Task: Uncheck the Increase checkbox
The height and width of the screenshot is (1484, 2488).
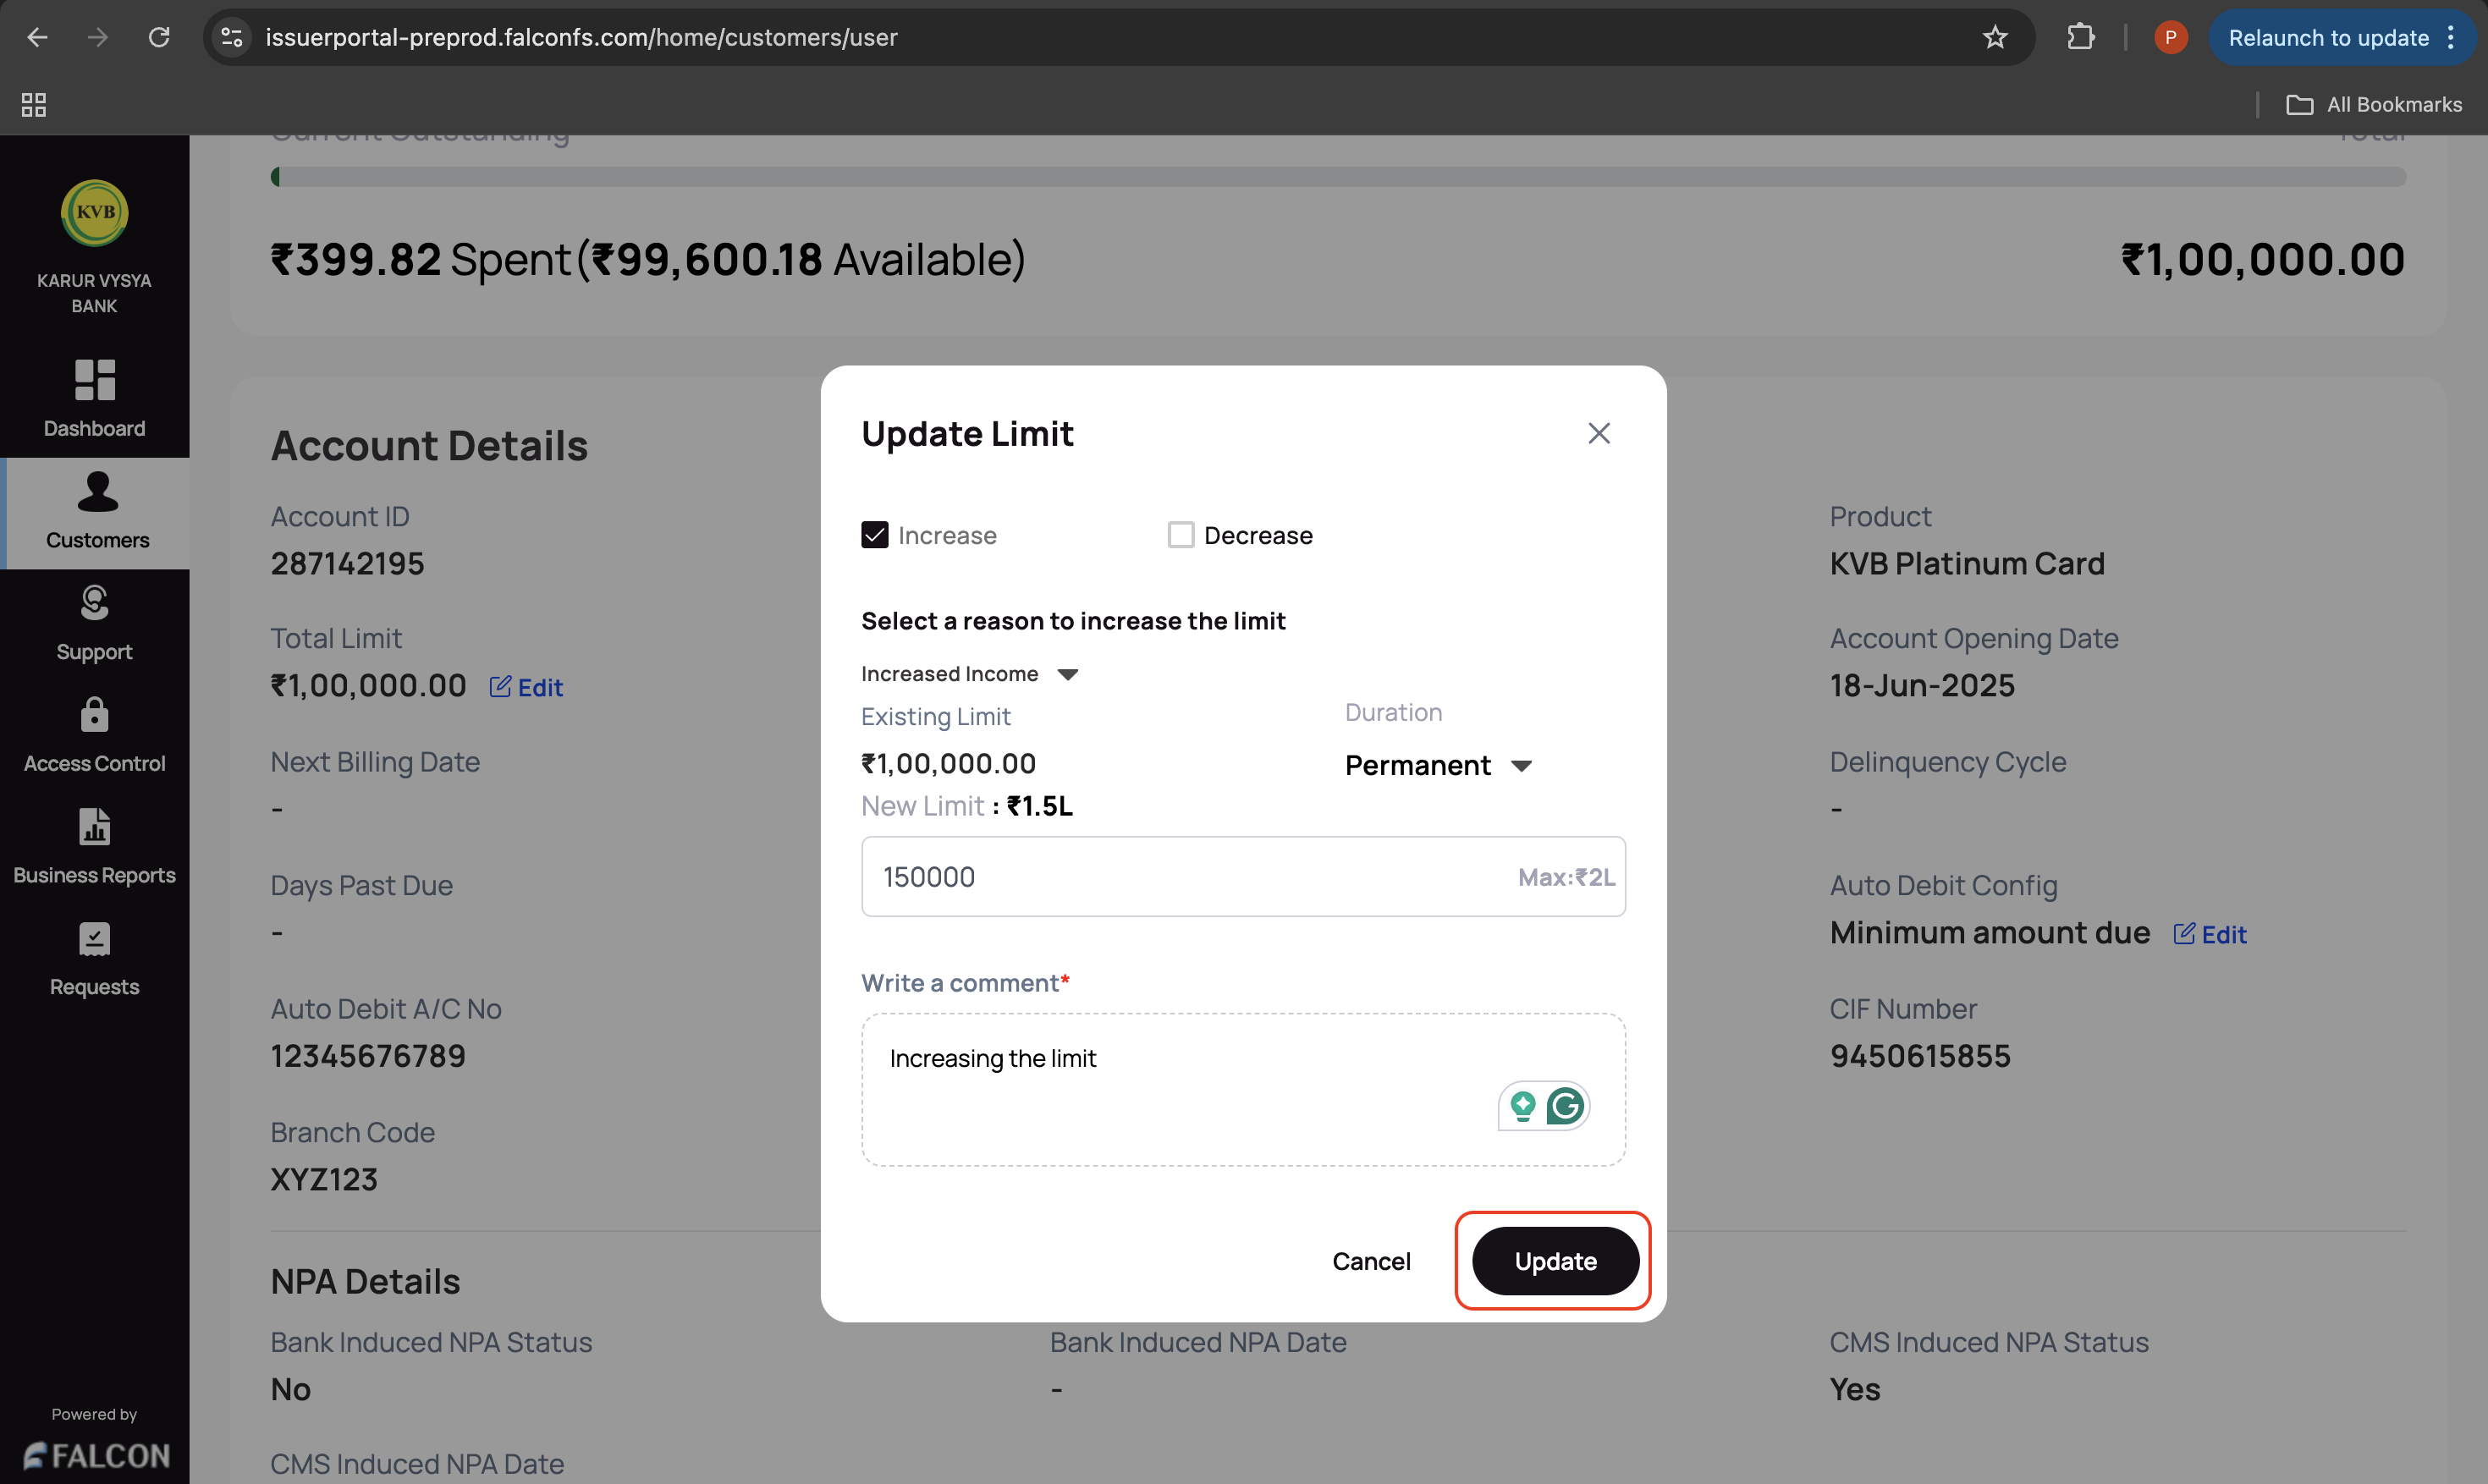Action: click(x=875, y=535)
